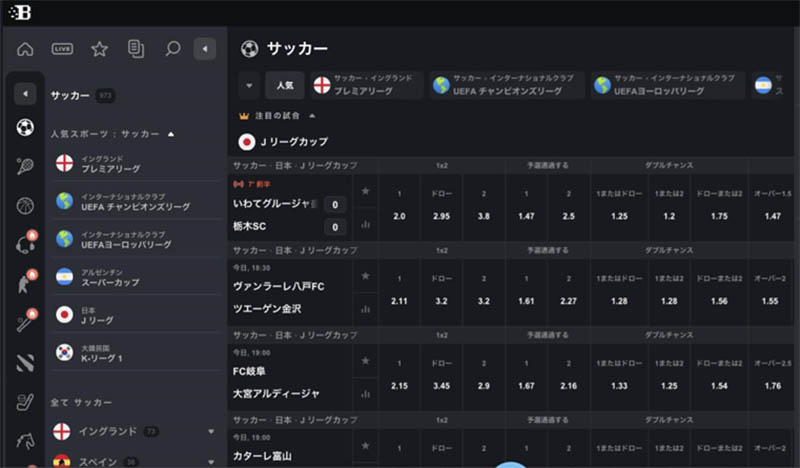Screen dimensions: 800x468
Task: Select 1.47 qualify odds for いわてグルージャ
Action: [527, 208]
